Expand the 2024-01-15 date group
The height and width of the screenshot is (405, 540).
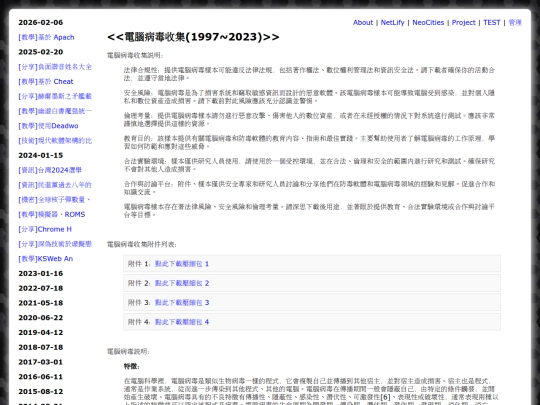[x=41, y=155]
